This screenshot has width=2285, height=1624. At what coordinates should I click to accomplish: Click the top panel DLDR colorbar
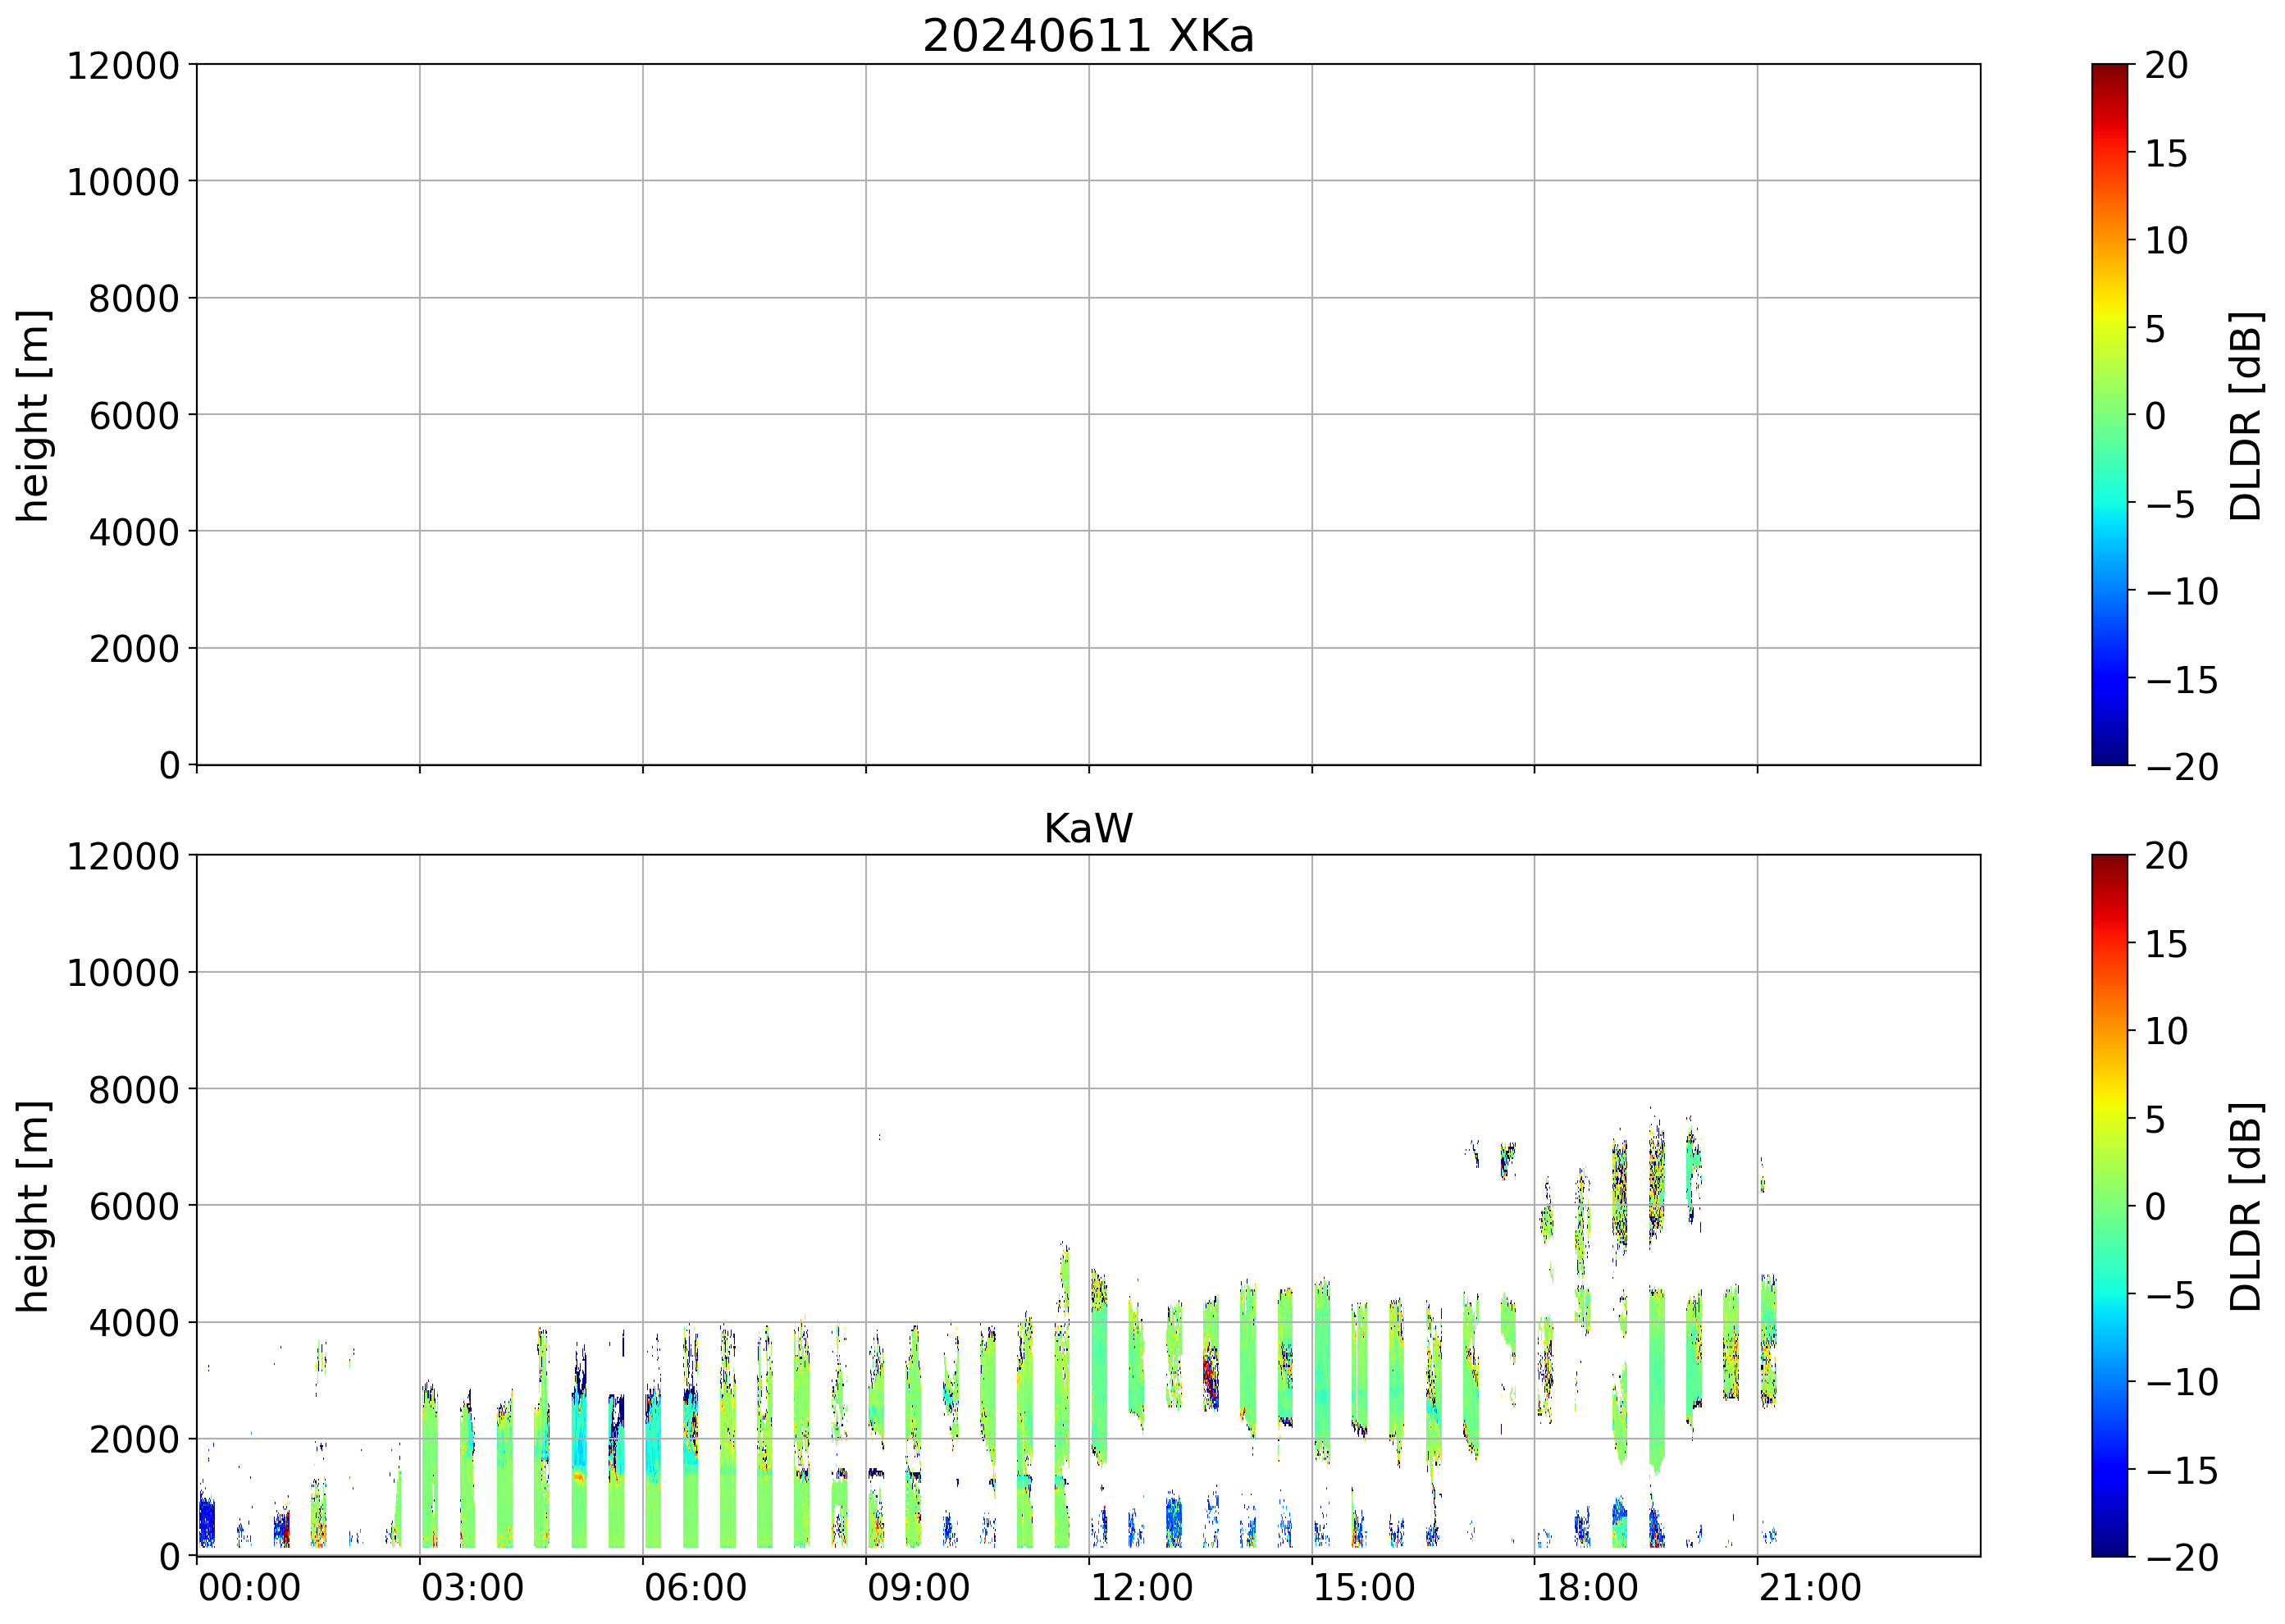tap(2109, 414)
